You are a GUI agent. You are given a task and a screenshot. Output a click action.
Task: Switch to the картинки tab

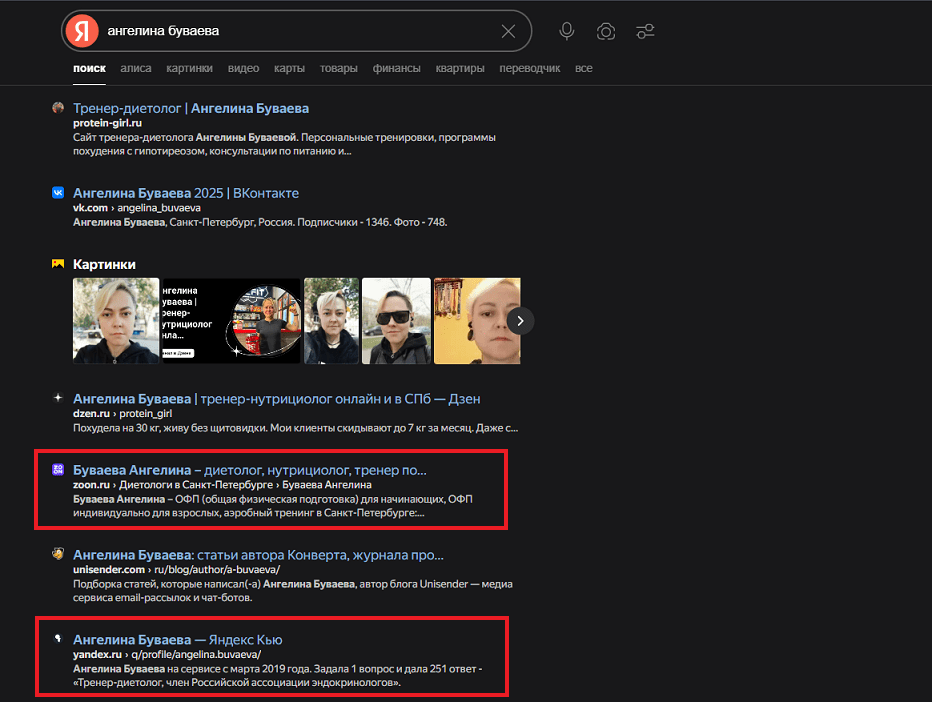(190, 68)
